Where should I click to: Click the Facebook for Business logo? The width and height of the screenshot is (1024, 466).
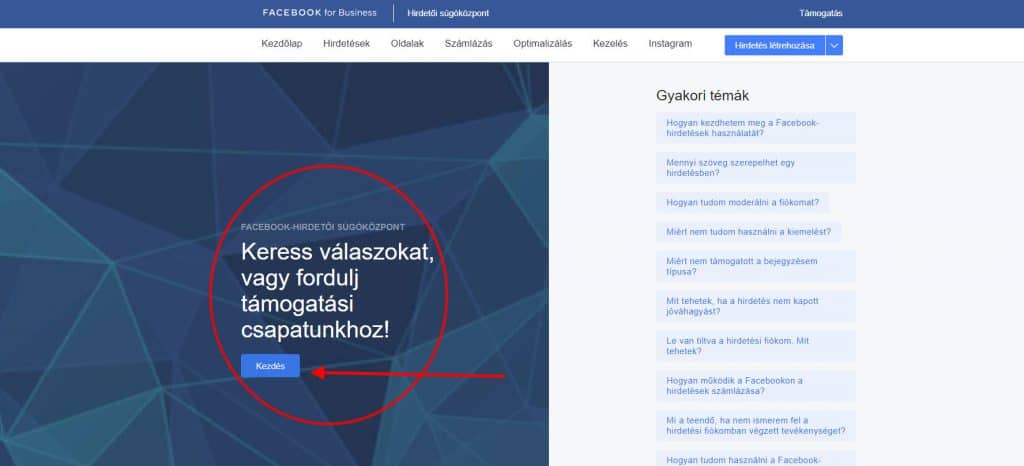point(319,13)
